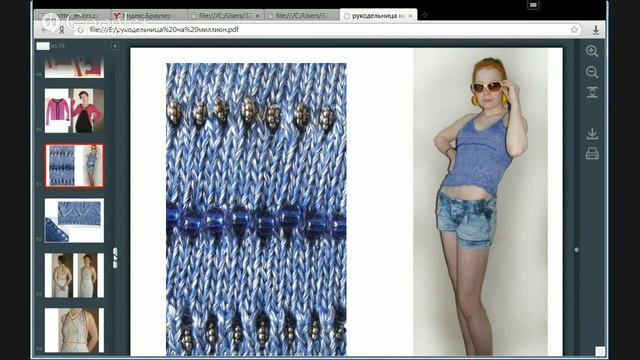Fit PDF page to width
Viewport: 640px width, 360px height.
pos(592,92)
